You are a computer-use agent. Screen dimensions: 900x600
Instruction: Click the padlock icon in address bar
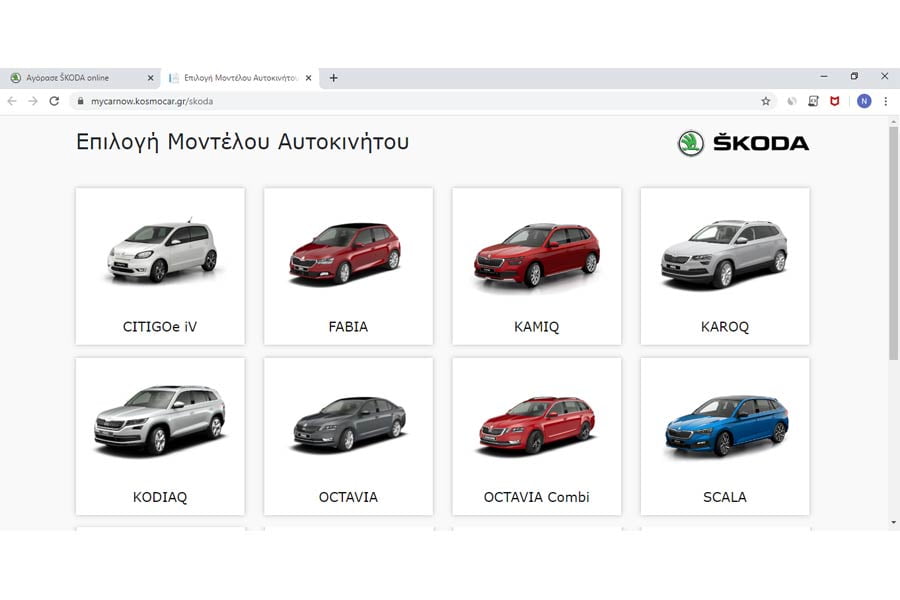point(79,101)
